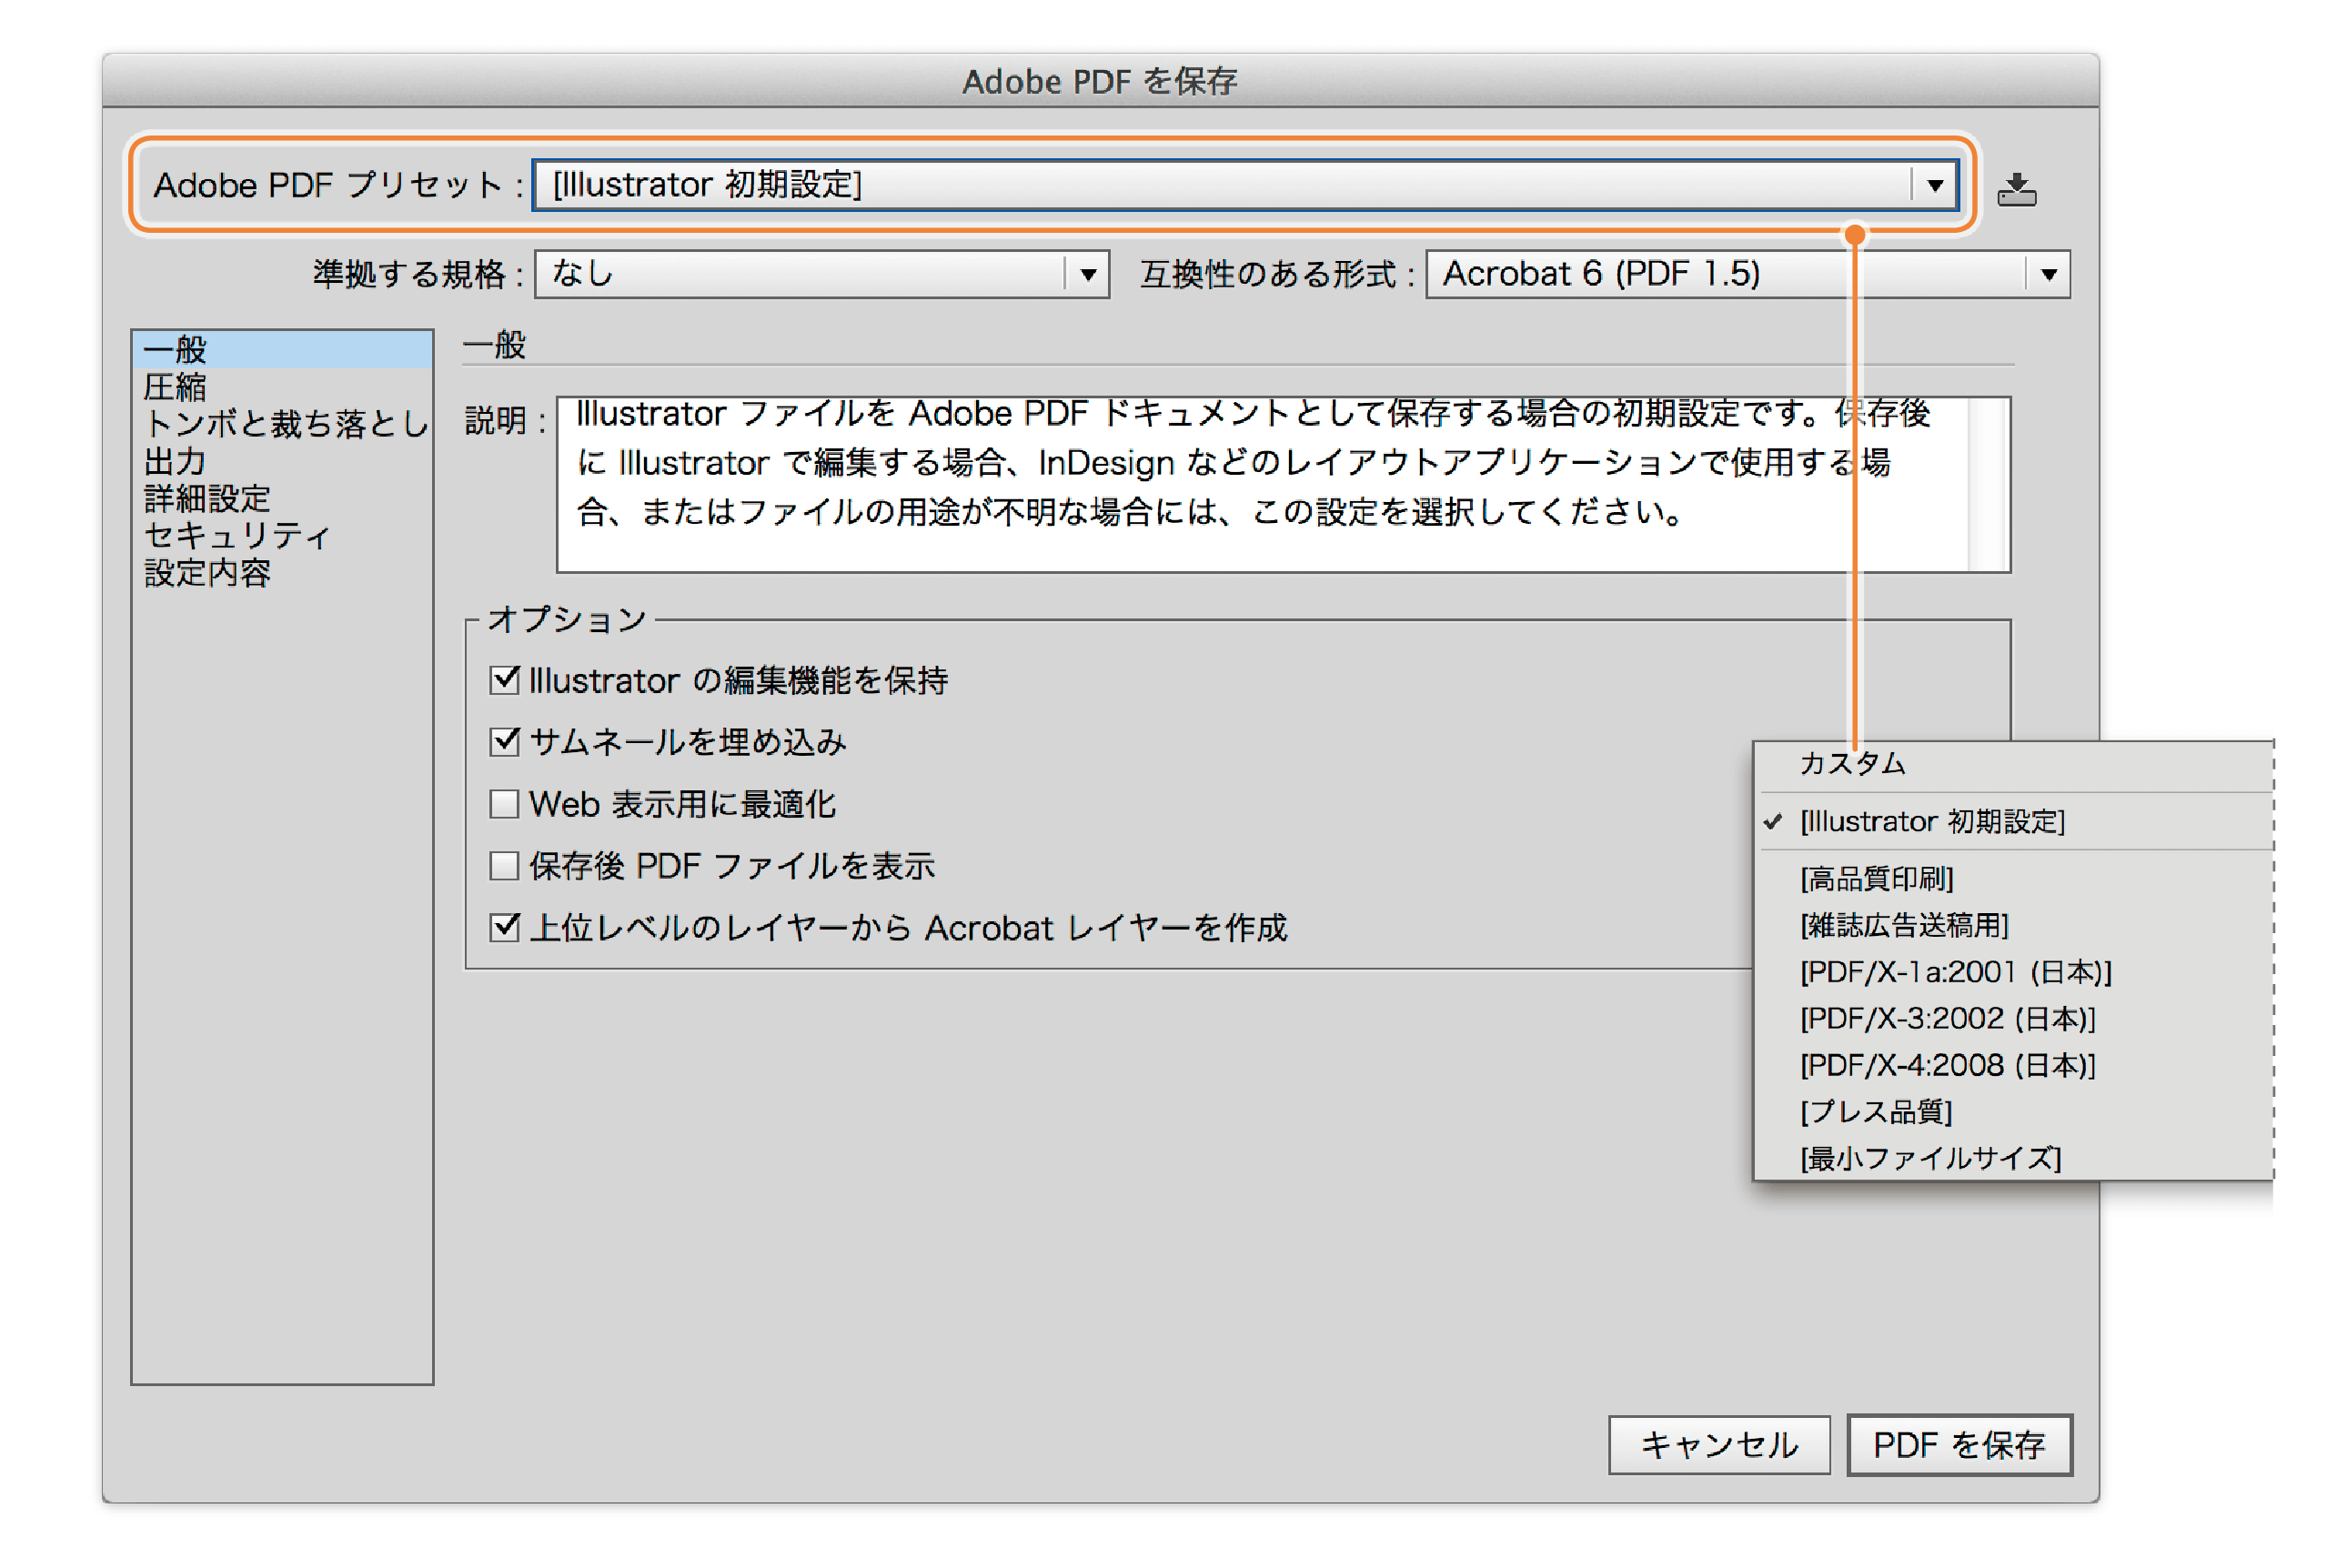Click the save preset icon beside preset dropdown
The width and height of the screenshot is (2347, 1568).
point(2016,188)
